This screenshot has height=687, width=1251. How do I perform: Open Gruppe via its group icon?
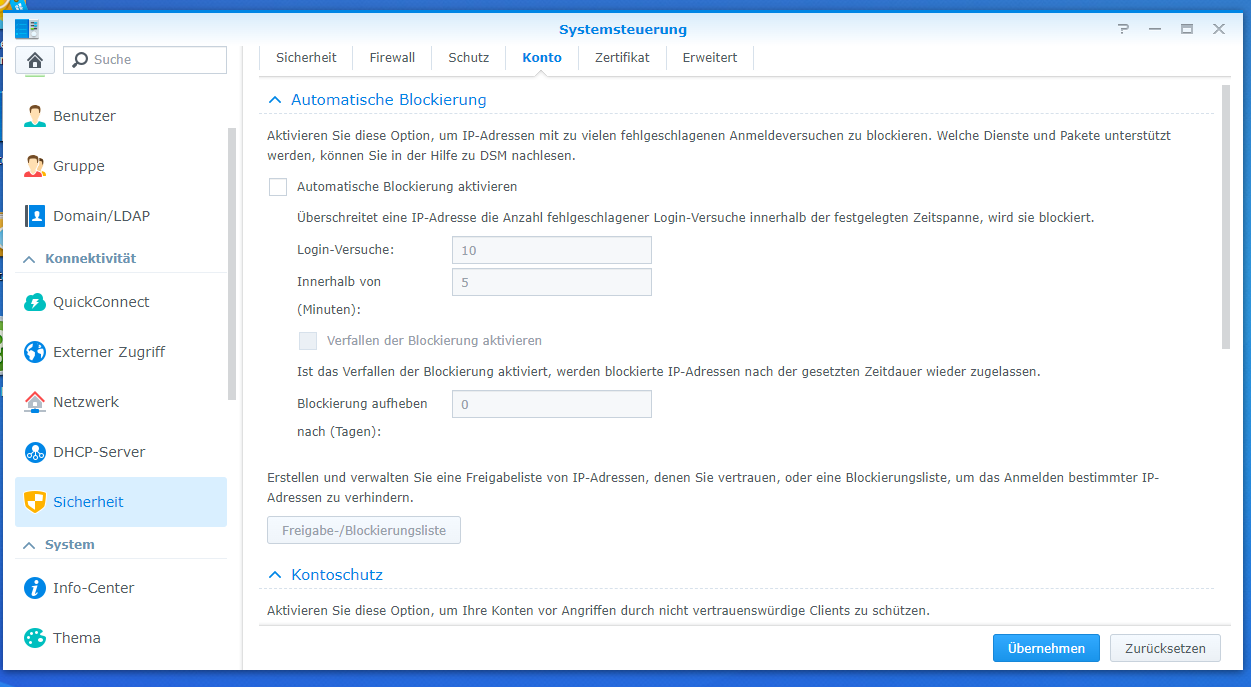tap(35, 166)
